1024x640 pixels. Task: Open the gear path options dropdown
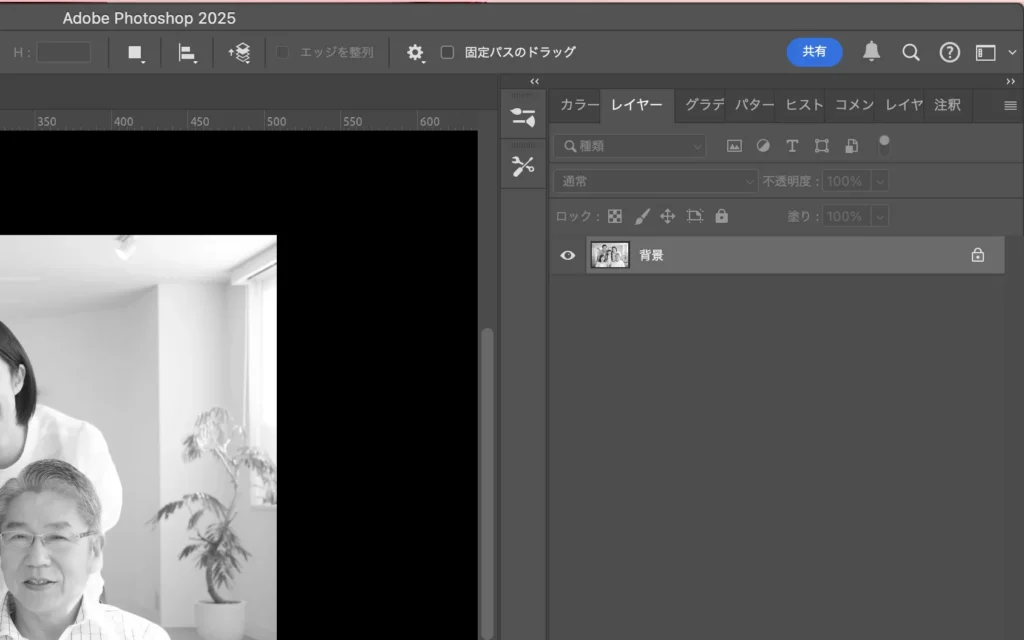pyautogui.click(x=415, y=52)
